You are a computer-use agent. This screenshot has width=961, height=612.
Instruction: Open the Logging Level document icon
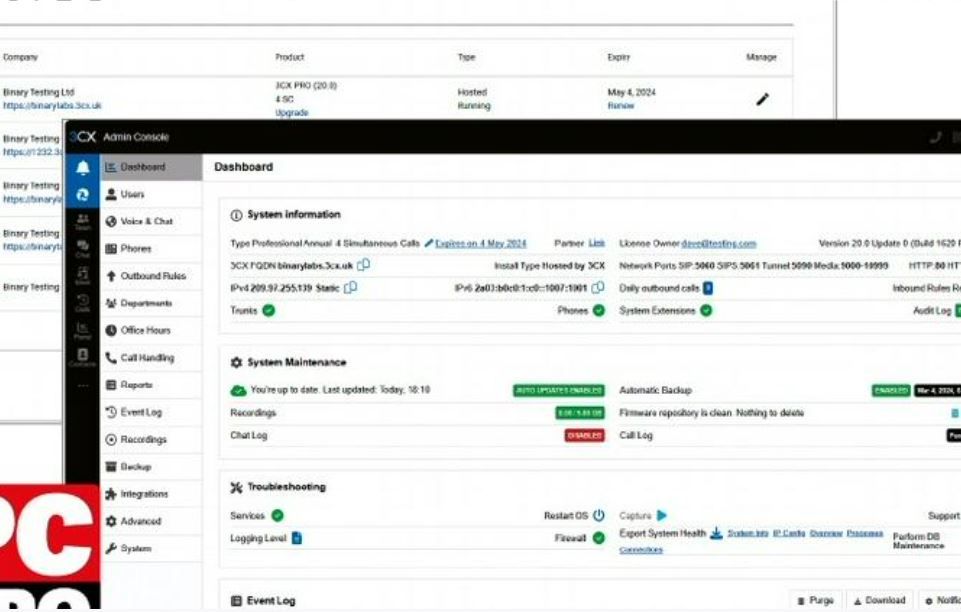[297, 538]
